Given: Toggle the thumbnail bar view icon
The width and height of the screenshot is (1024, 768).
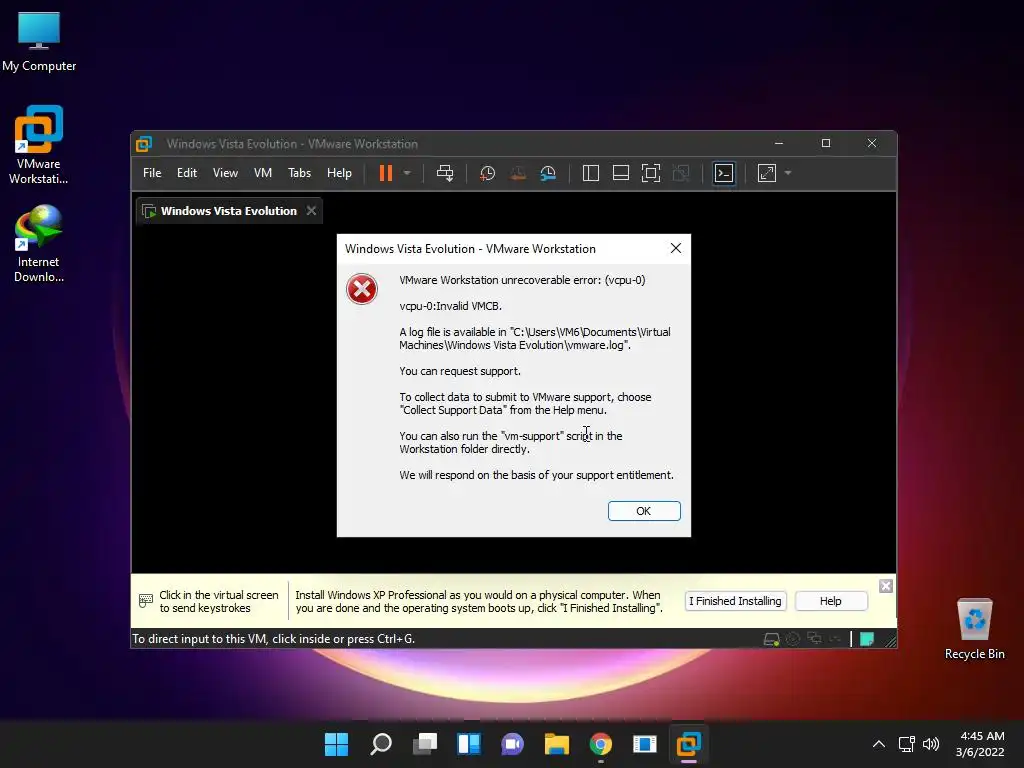Looking at the screenshot, I should [x=620, y=173].
